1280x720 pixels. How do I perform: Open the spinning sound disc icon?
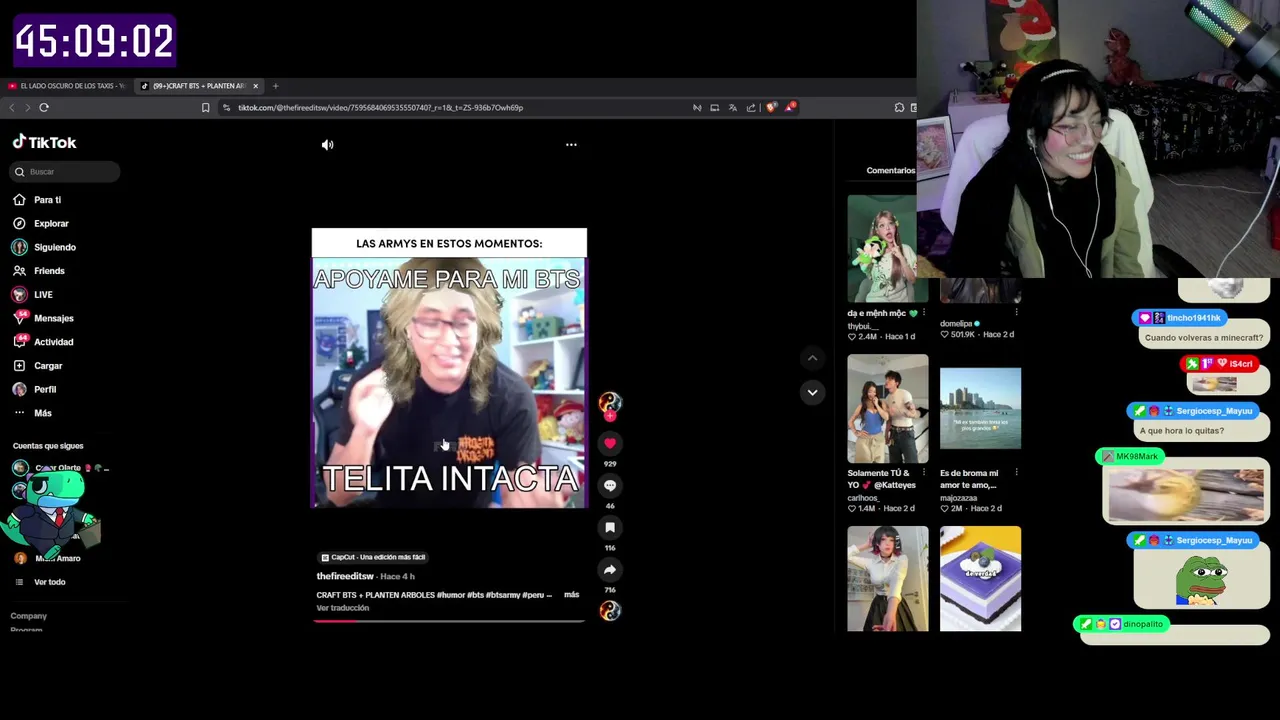[610, 610]
